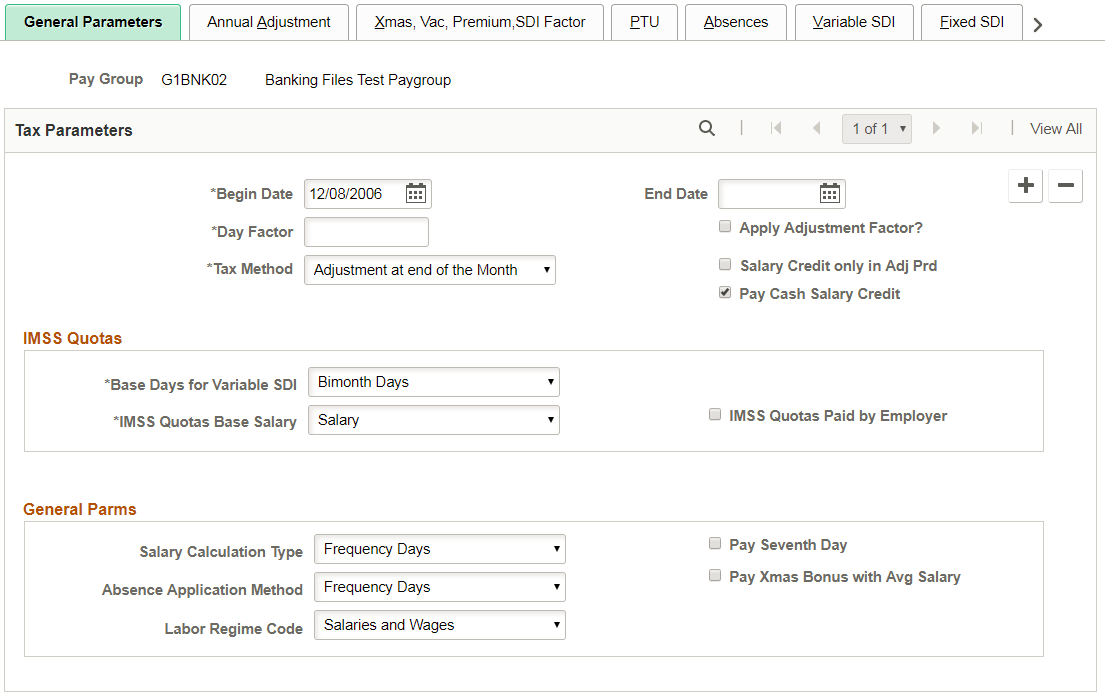Open the Absences tab
Screen dimensions: 1105x698
(736, 22)
